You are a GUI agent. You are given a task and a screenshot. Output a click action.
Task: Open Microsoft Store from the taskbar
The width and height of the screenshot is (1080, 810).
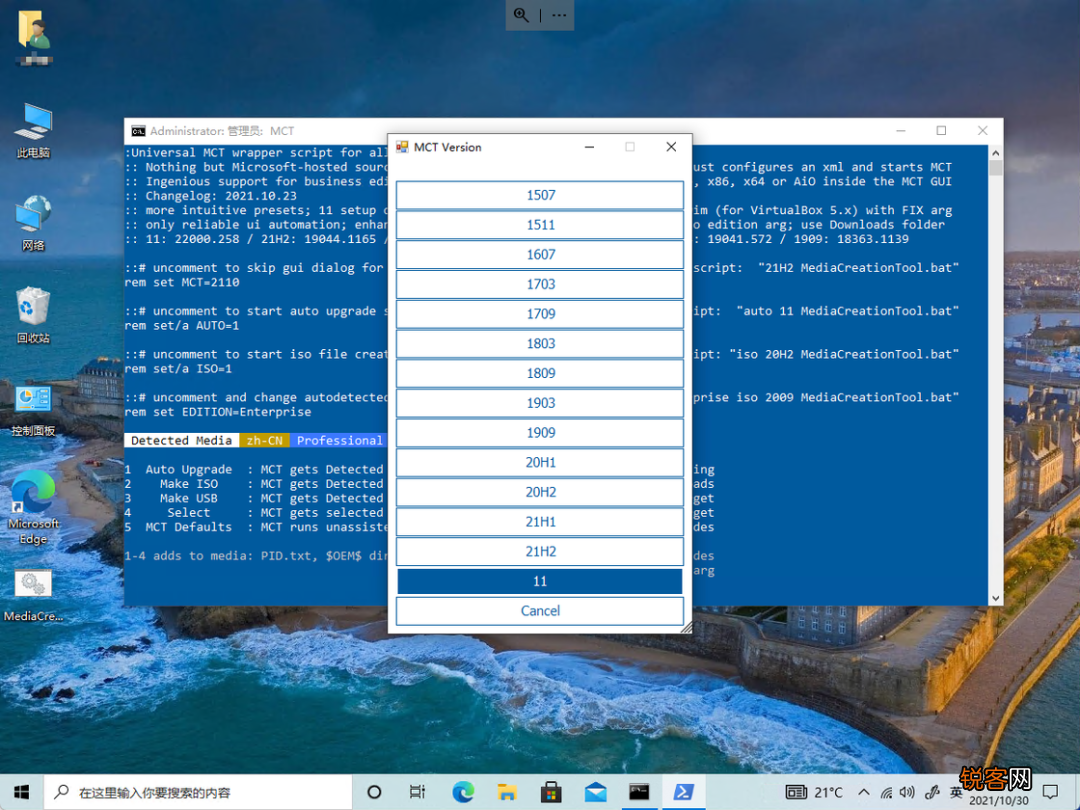[551, 792]
